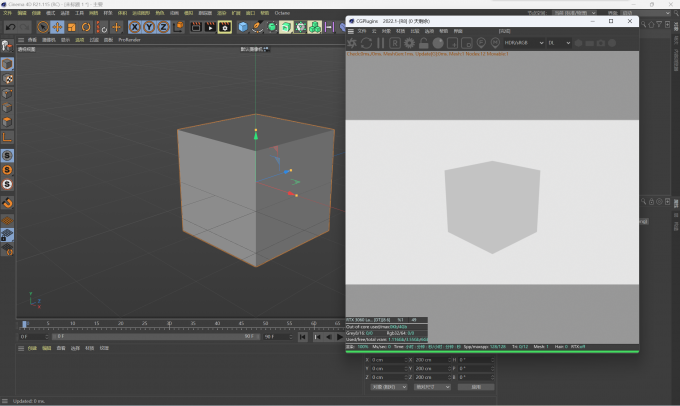The width and height of the screenshot is (680, 406).
Task: Toggle Z axis lock
Action: pos(163,27)
